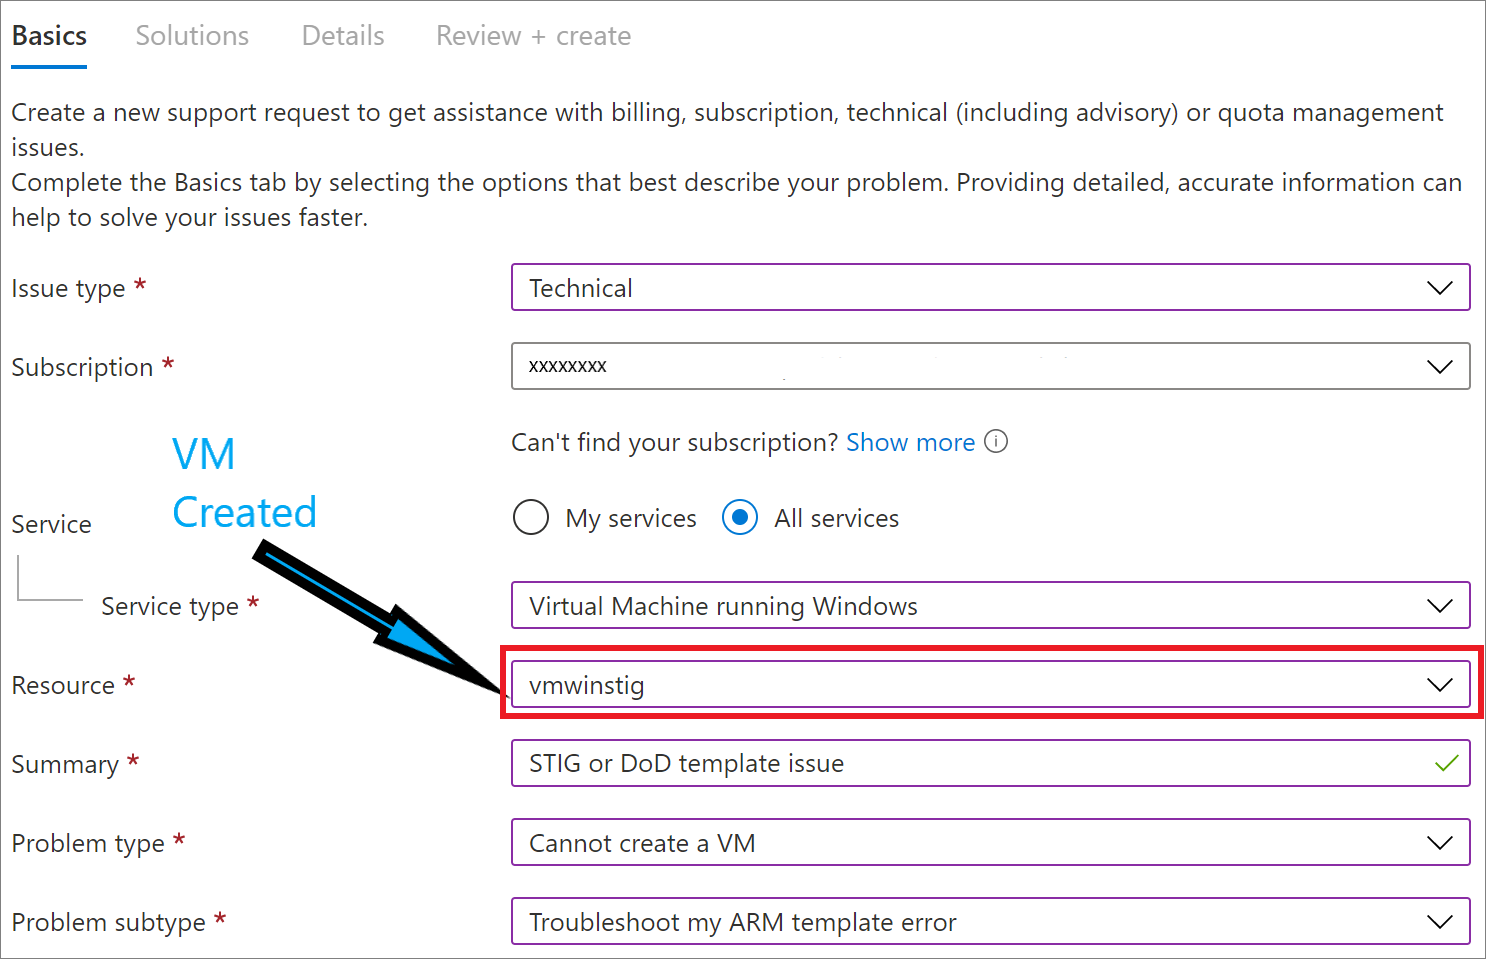
Task: Select the My services radio button
Action: point(531,518)
